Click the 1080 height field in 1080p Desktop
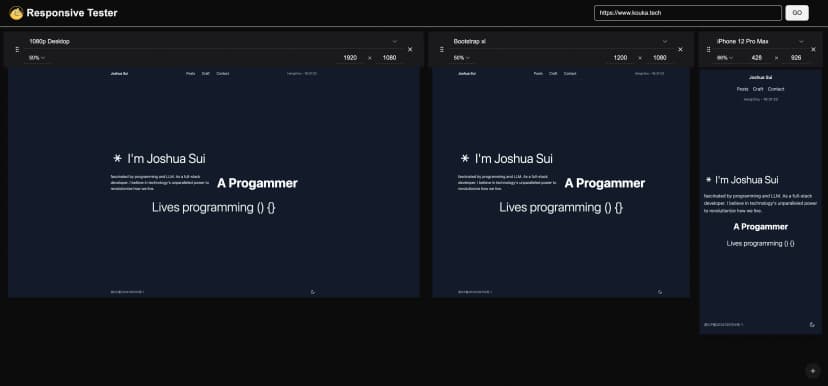The width and height of the screenshot is (828, 386). [x=389, y=58]
